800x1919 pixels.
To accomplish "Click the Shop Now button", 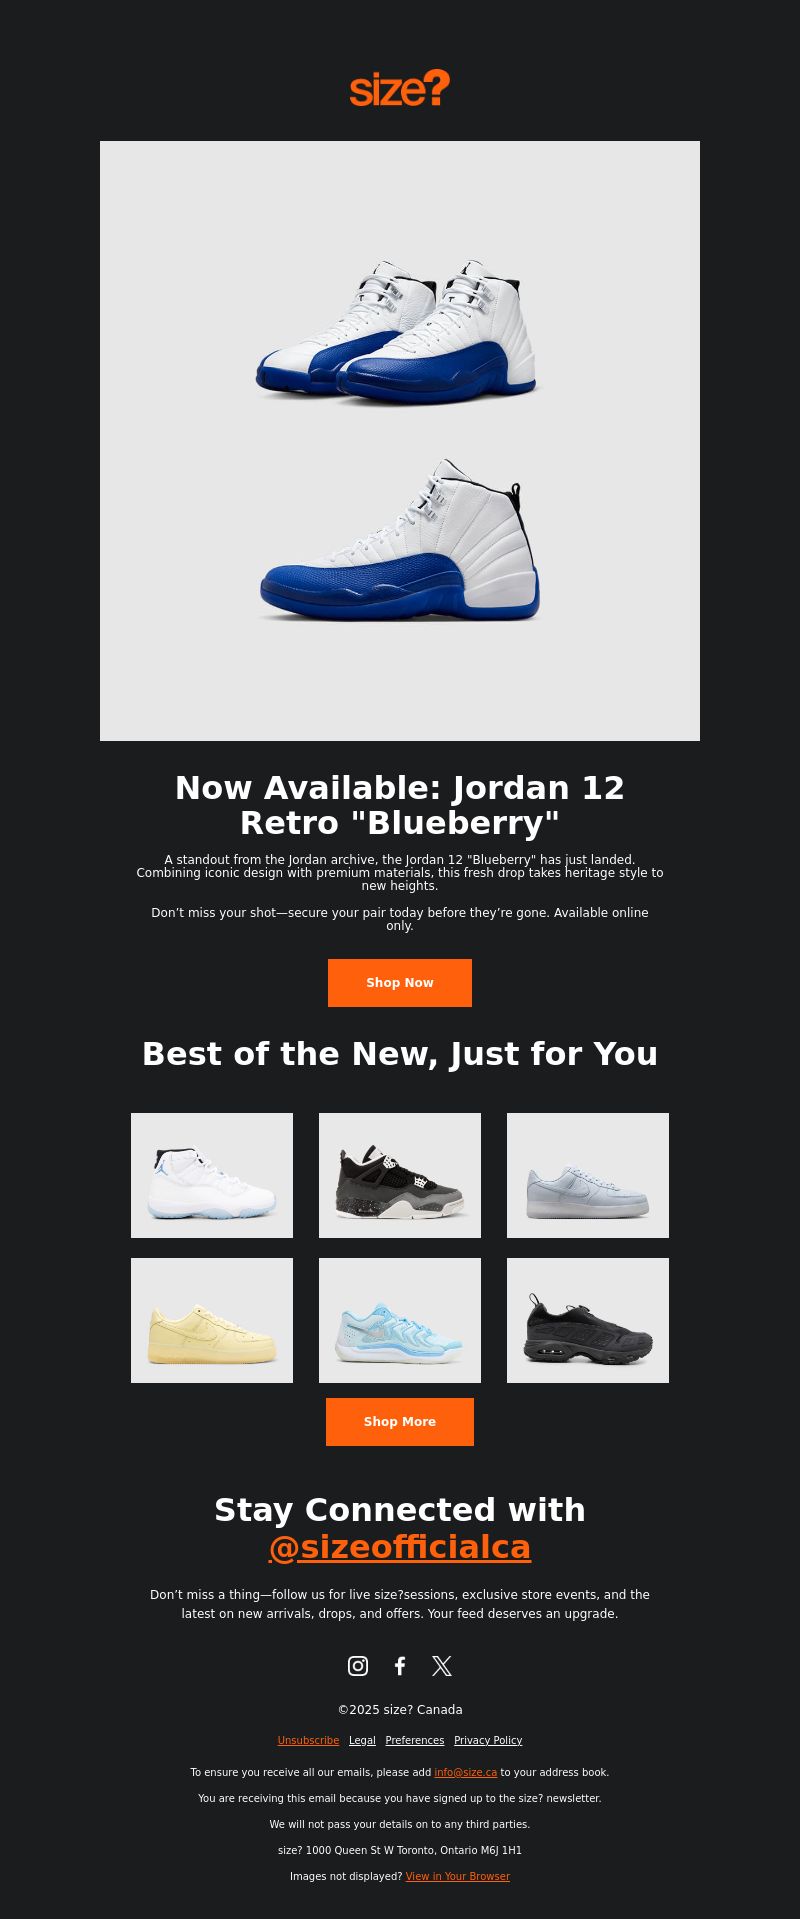I will pos(400,983).
